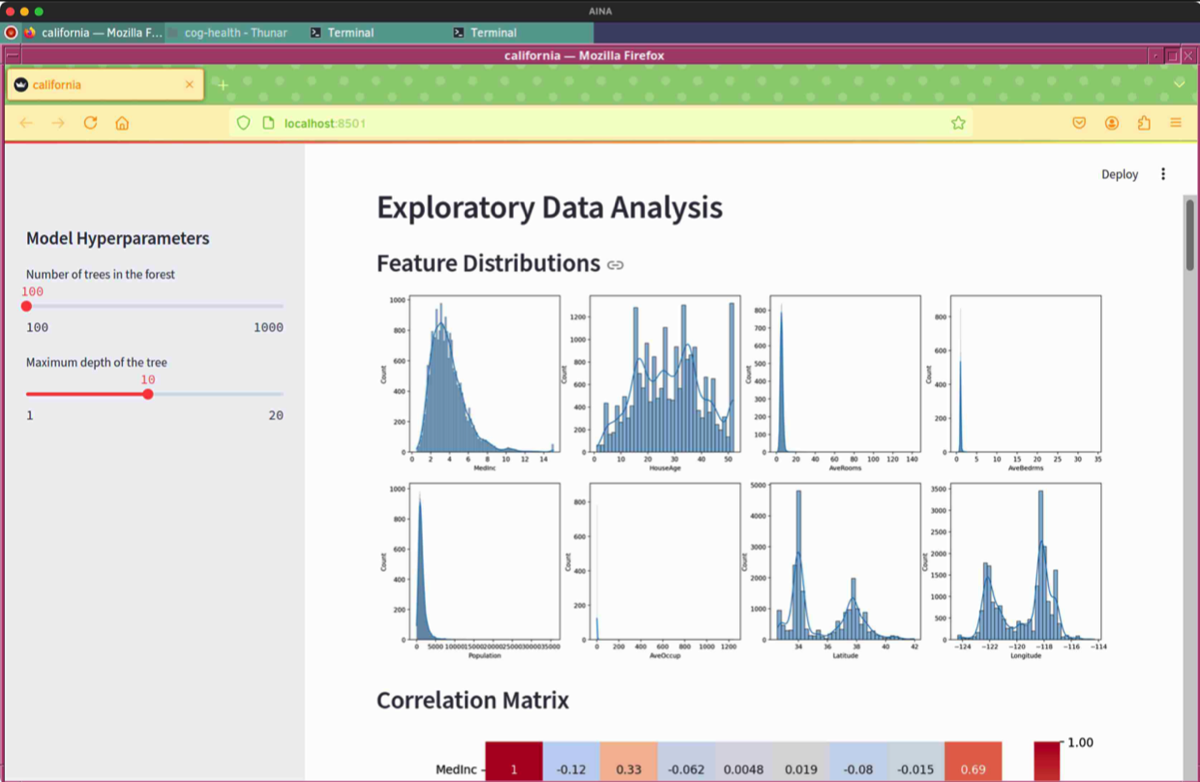
Task: Click the browser forward arrow
Action: [x=58, y=123]
